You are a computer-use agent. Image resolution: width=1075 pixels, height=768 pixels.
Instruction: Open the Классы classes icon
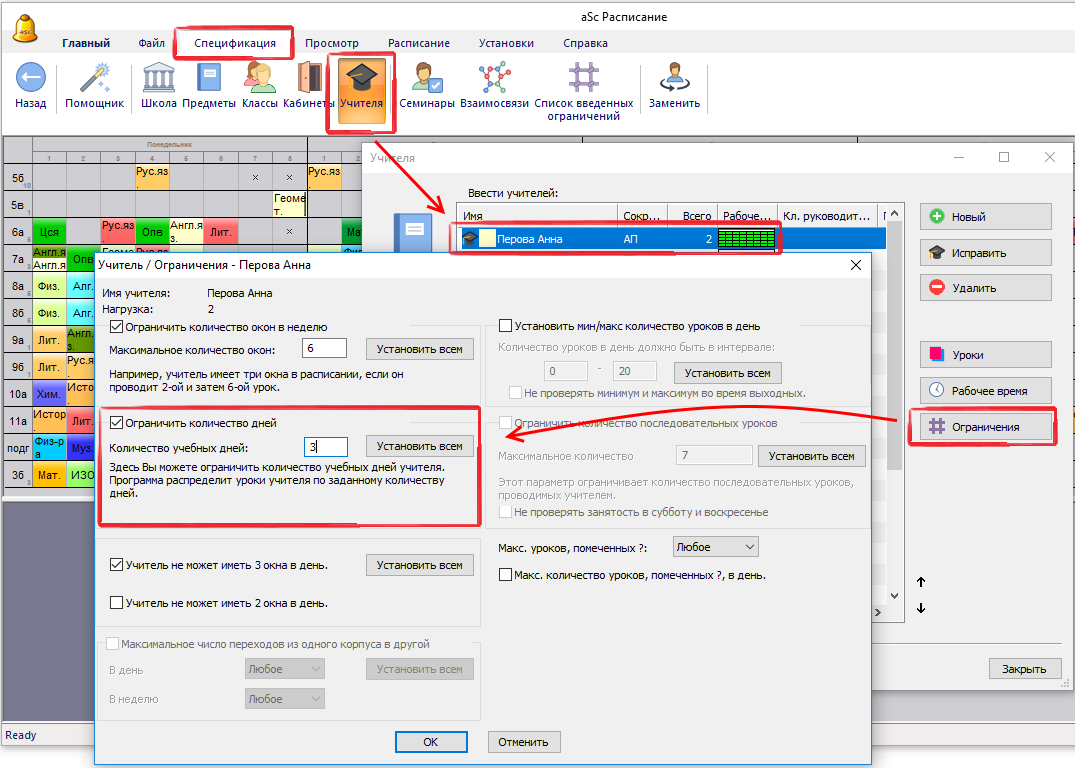click(x=260, y=78)
